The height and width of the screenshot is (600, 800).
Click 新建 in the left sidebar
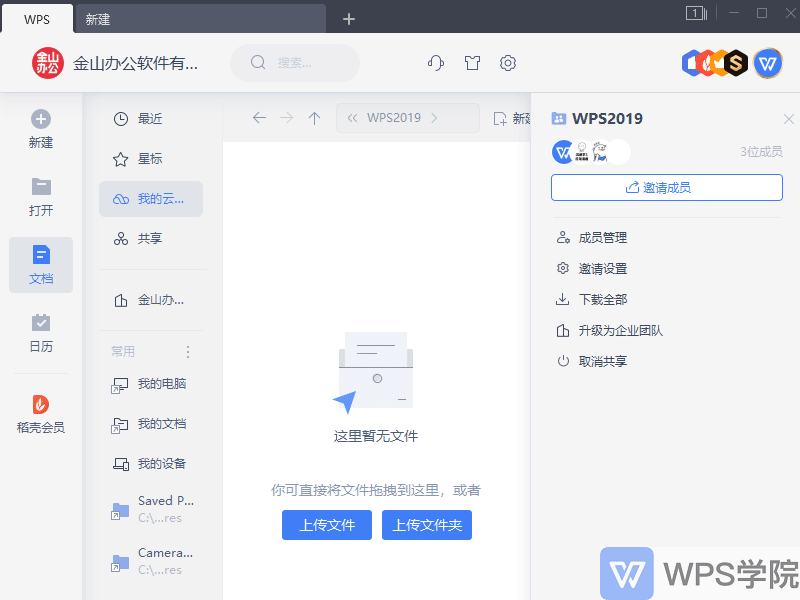pos(41,129)
